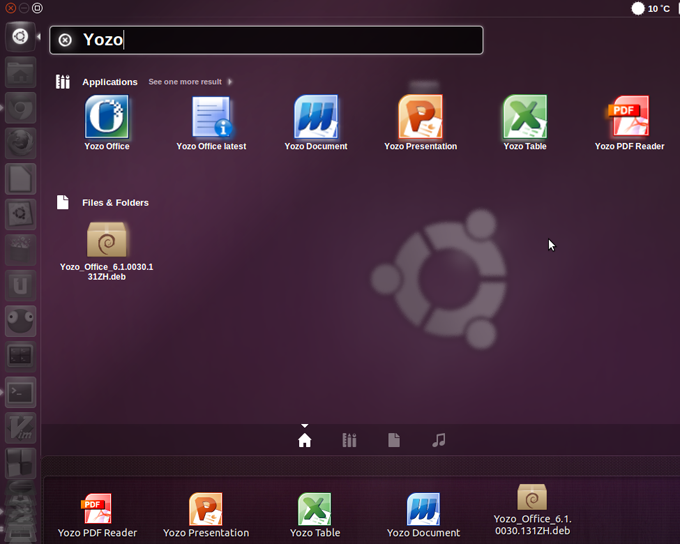680x544 pixels.
Task: Launch the Yozo Office application
Action: [107, 123]
